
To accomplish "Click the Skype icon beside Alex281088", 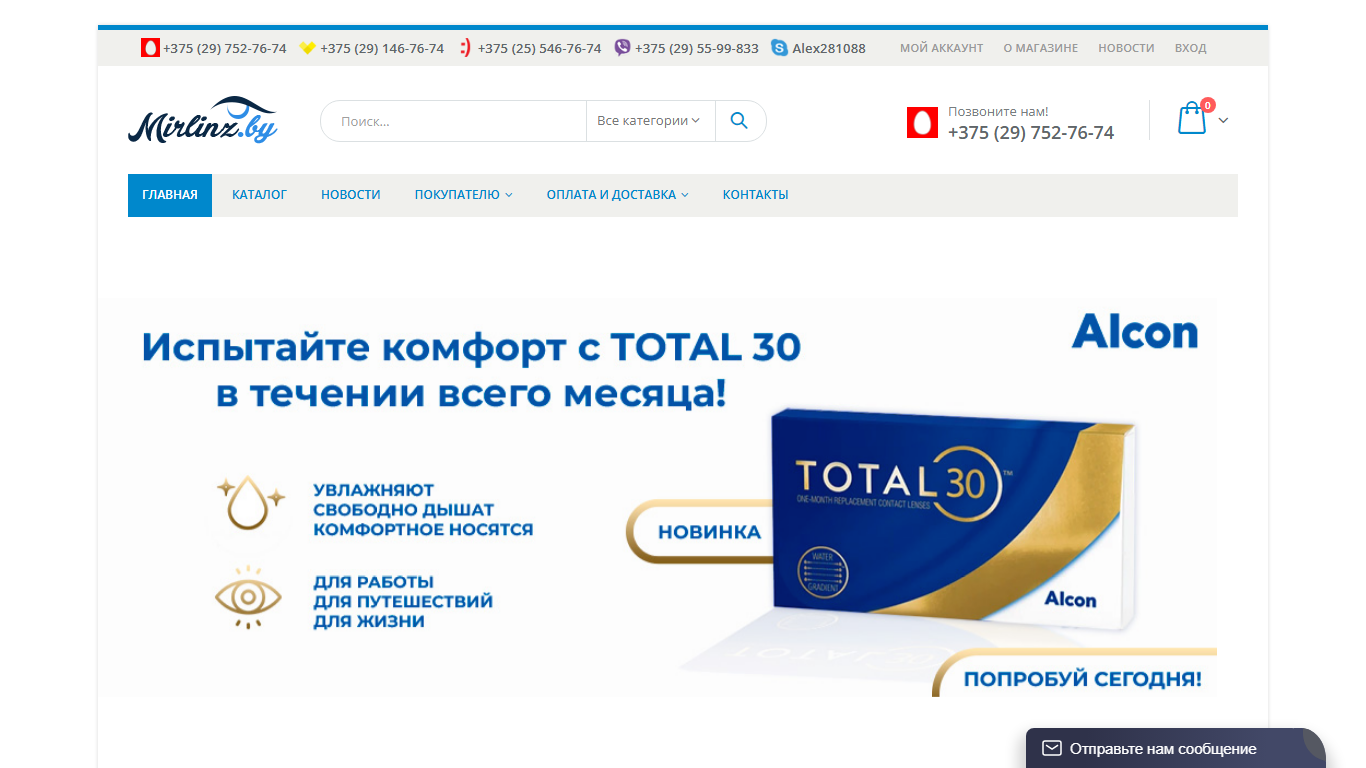I will click(779, 47).
